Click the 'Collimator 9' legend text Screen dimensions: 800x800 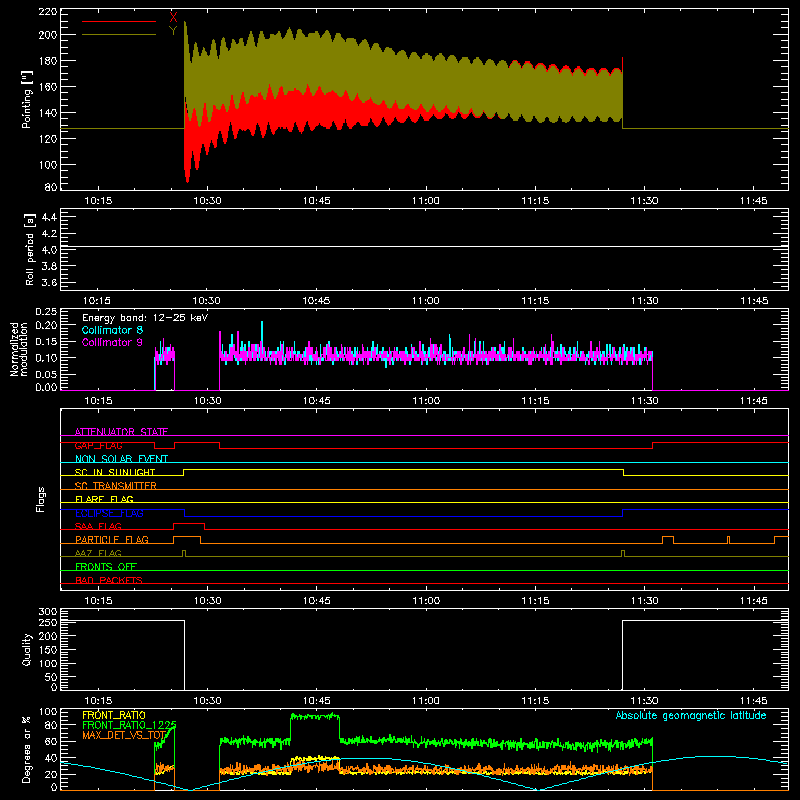point(112,342)
